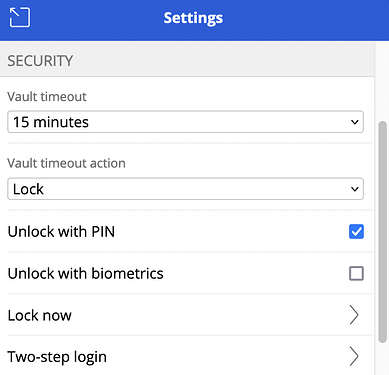Click the settings list scrollbar thumb
389x375 pixels.
coord(383,232)
